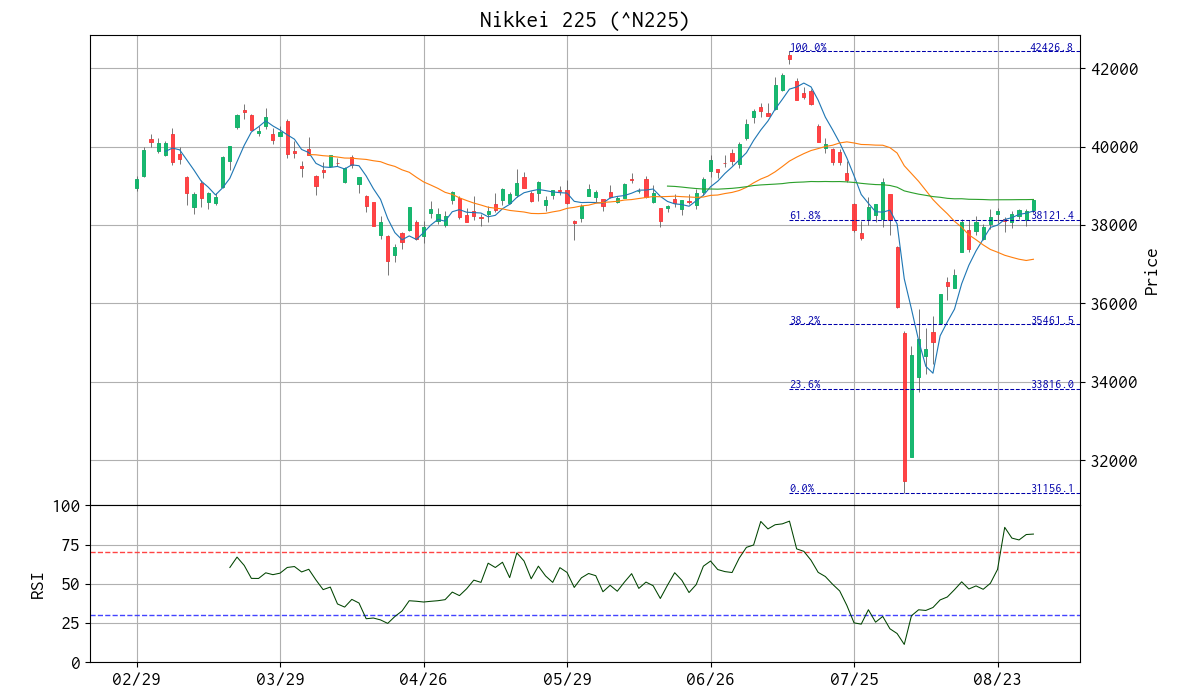Click the 0.0% Fibonacci label
1200x697 pixels.
[x=802, y=488]
